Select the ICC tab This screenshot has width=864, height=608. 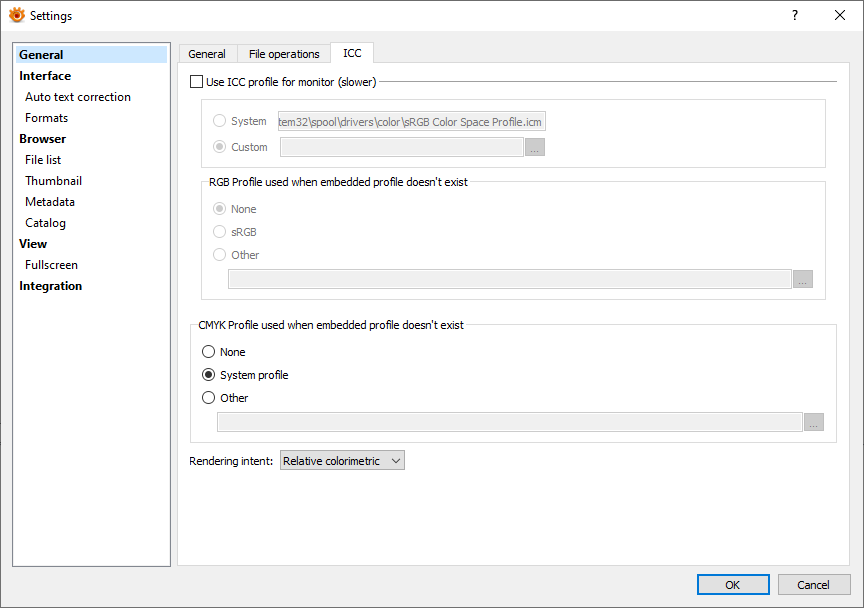tap(352, 53)
